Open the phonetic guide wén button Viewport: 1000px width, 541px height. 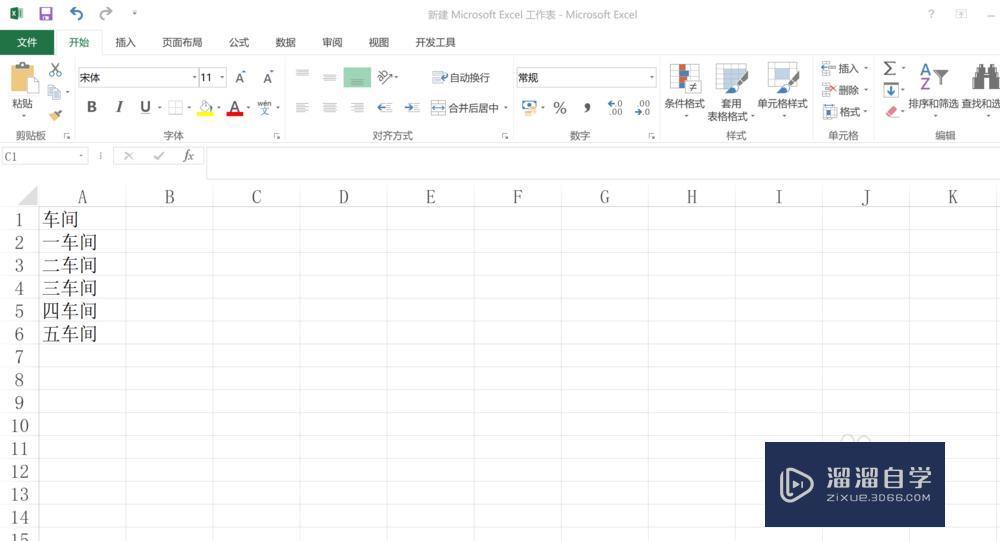coord(265,107)
